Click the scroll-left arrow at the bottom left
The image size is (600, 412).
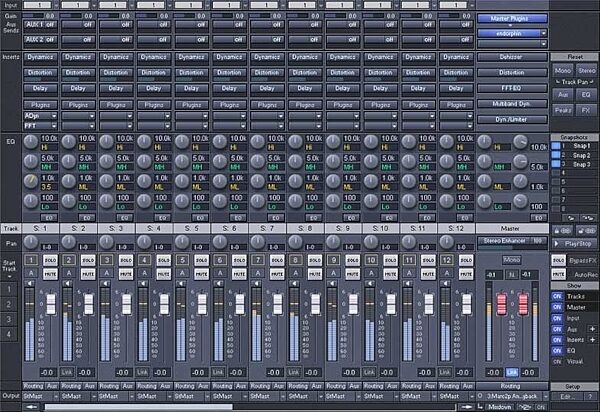[x=33, y=407]
